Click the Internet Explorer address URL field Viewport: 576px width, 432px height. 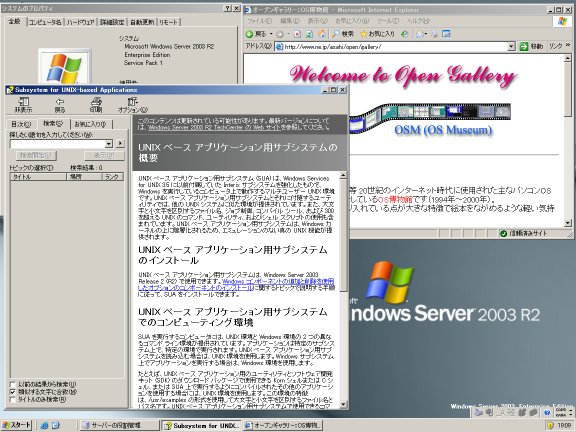395,47
